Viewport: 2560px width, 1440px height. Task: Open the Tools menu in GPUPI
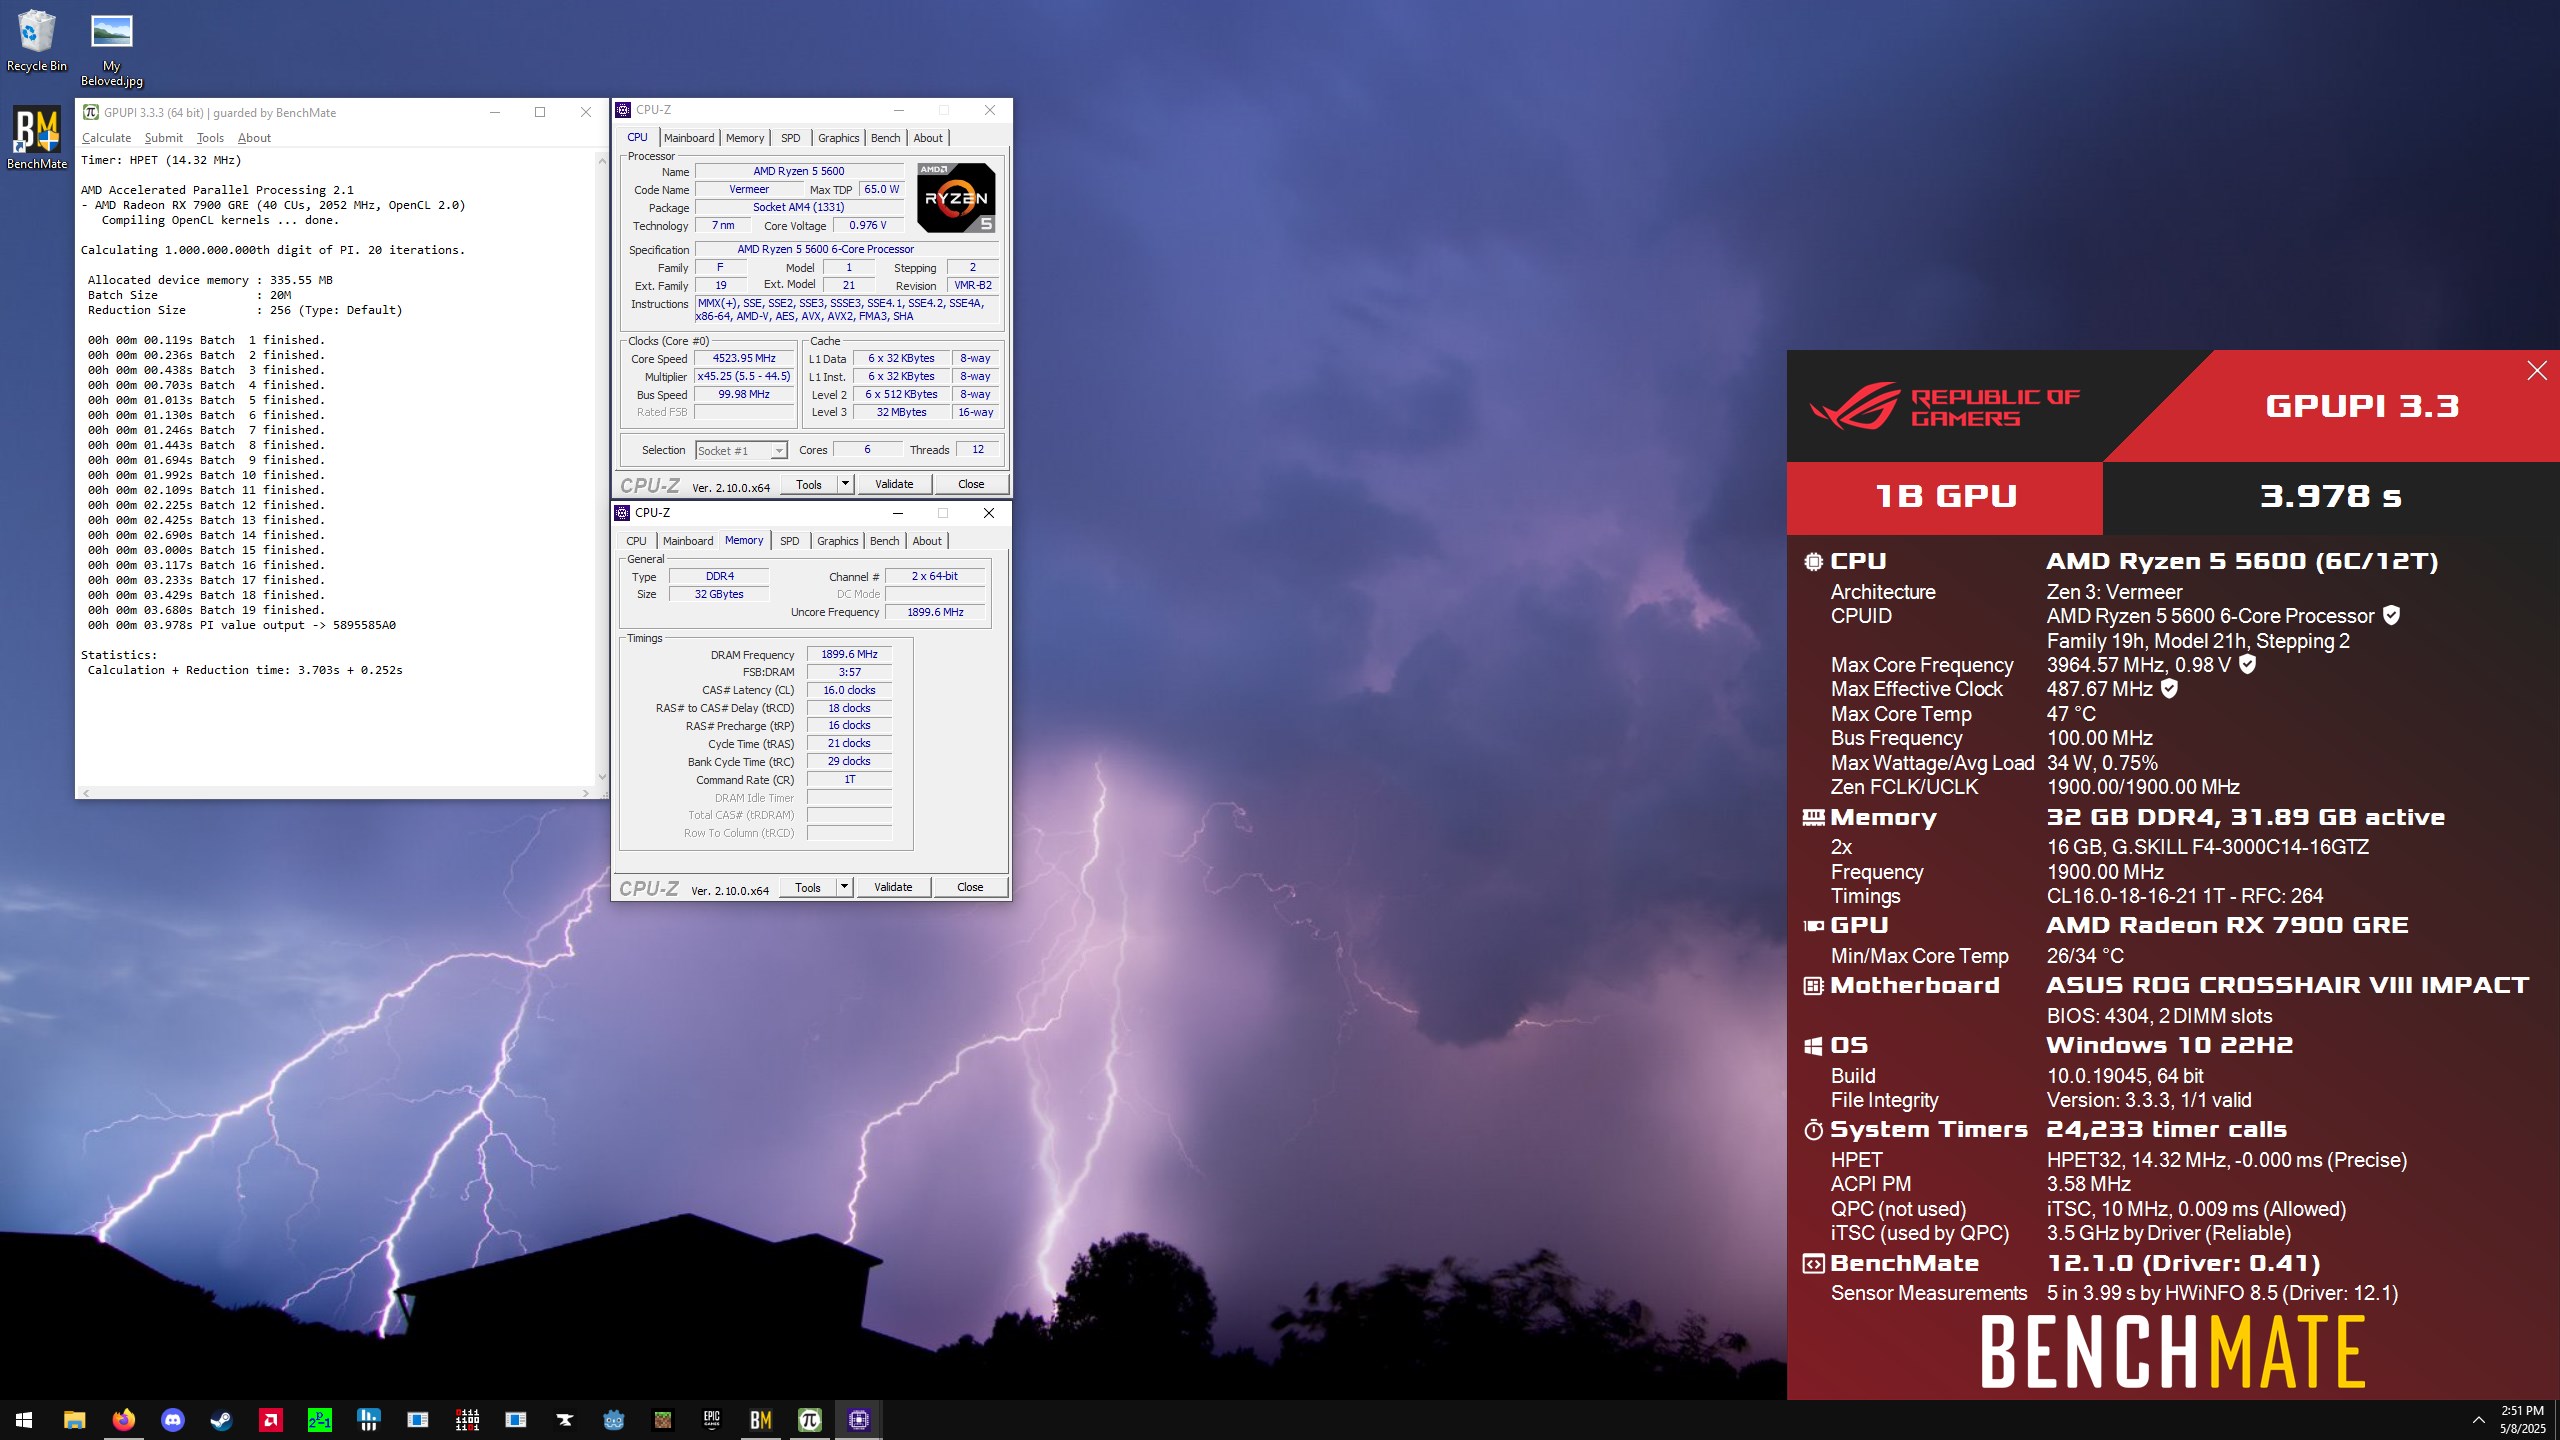click(210, 138)
